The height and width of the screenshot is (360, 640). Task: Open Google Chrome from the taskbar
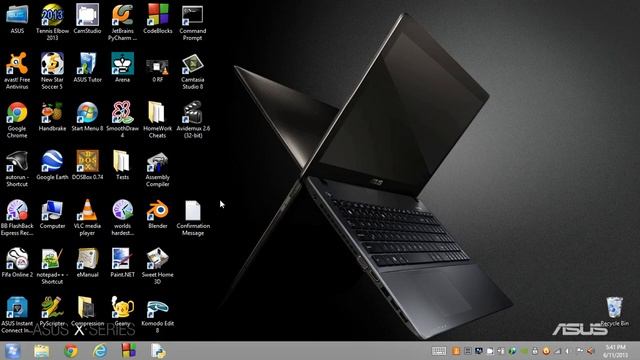pyautogui.click(x=71, y=351)
